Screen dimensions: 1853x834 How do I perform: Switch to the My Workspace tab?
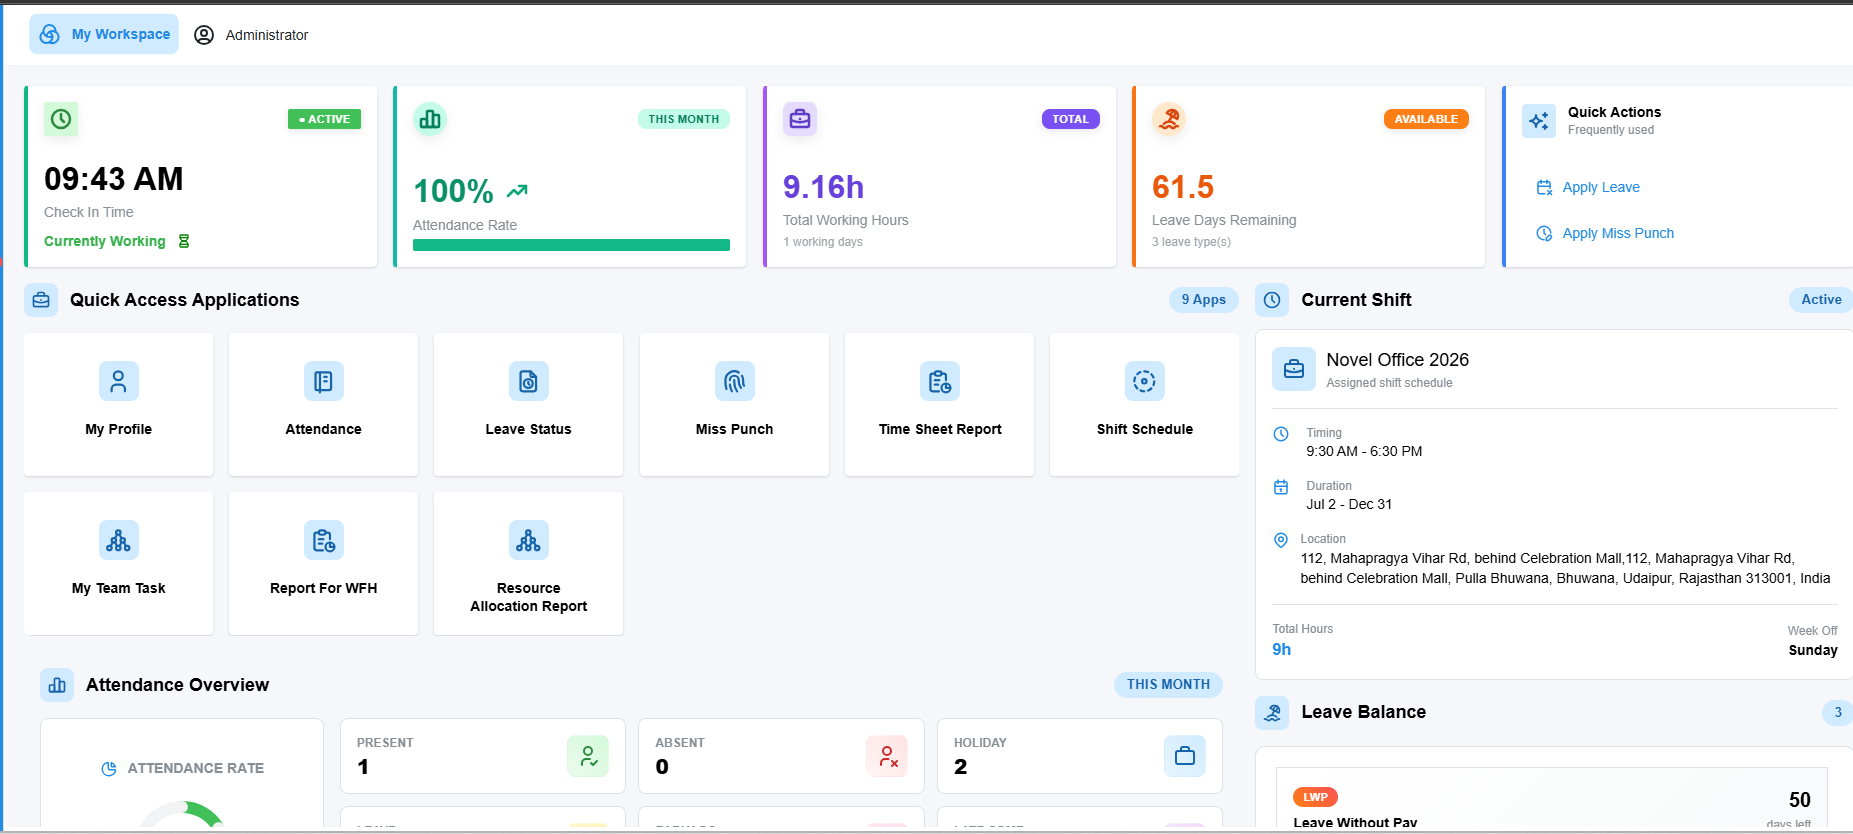point(104,34)
